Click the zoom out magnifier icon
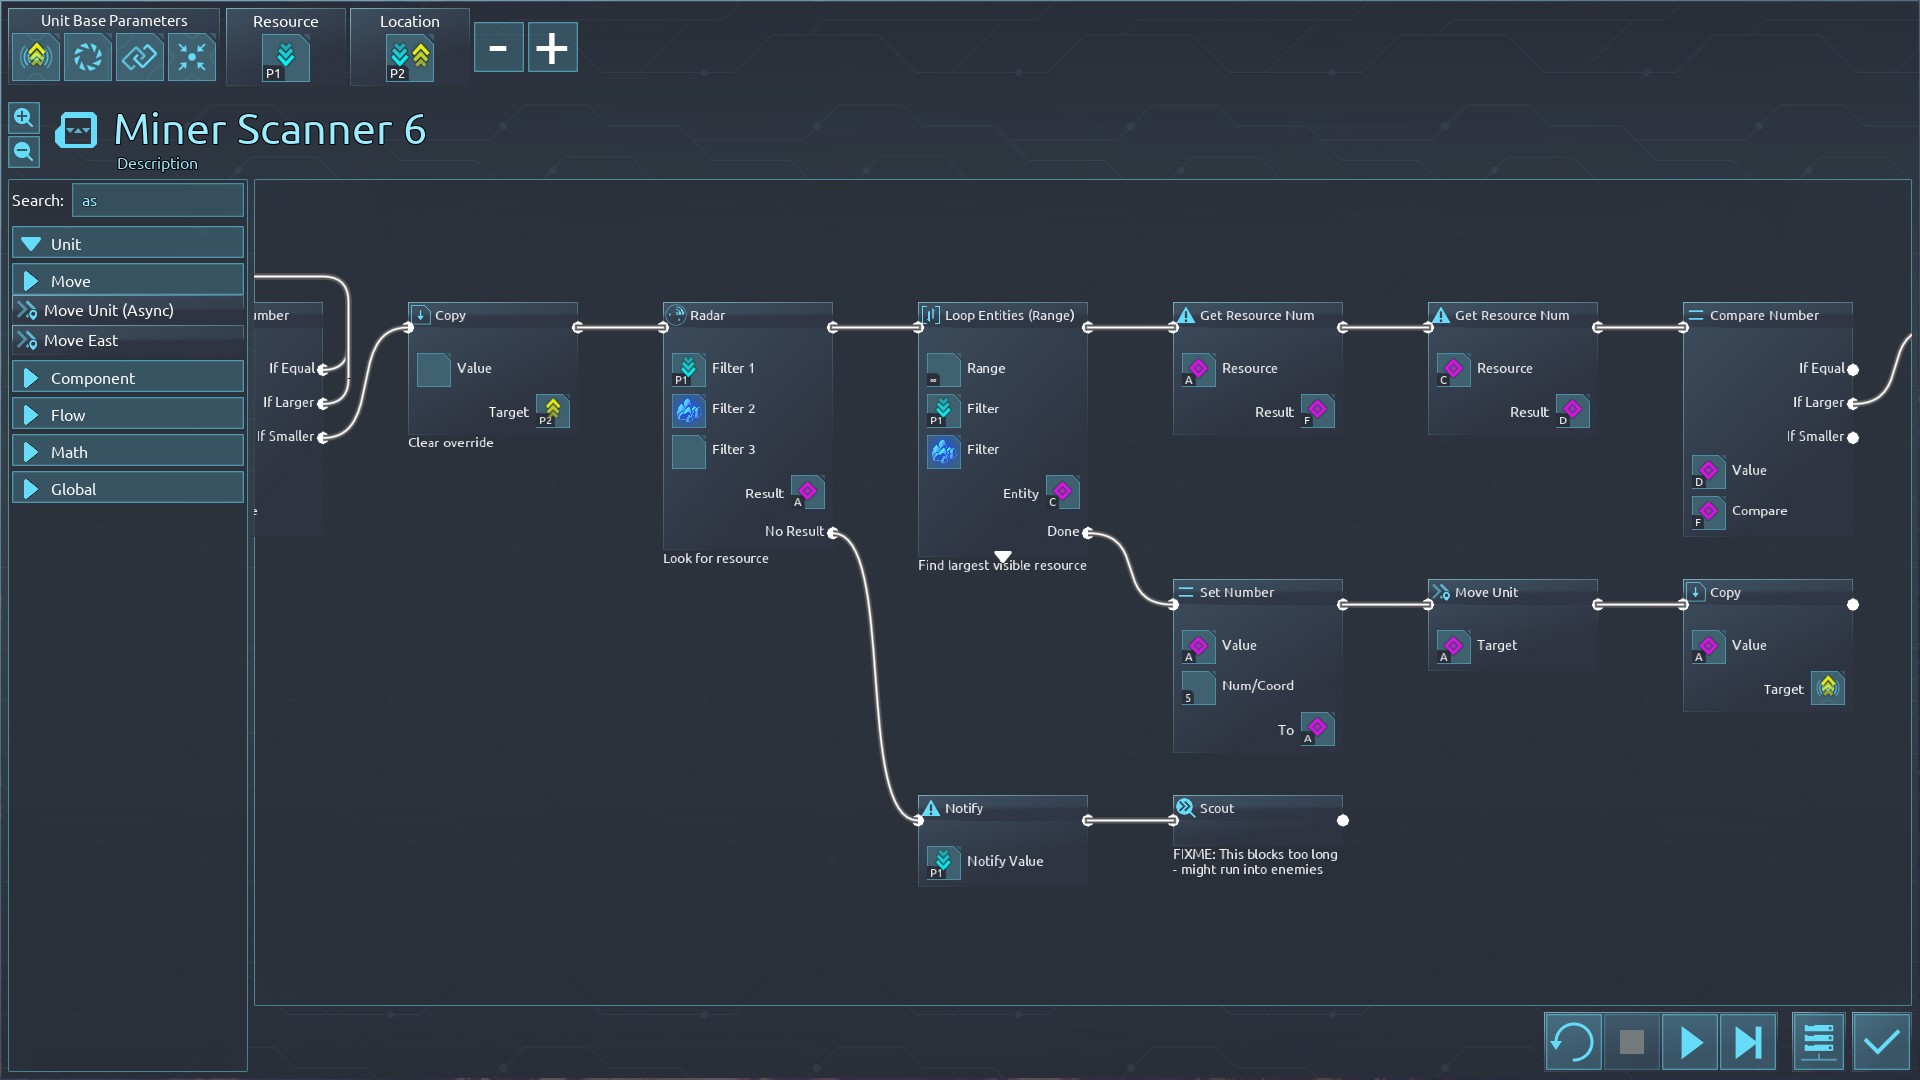This screenshot has height=1080, width=1920. coord(24,152)
